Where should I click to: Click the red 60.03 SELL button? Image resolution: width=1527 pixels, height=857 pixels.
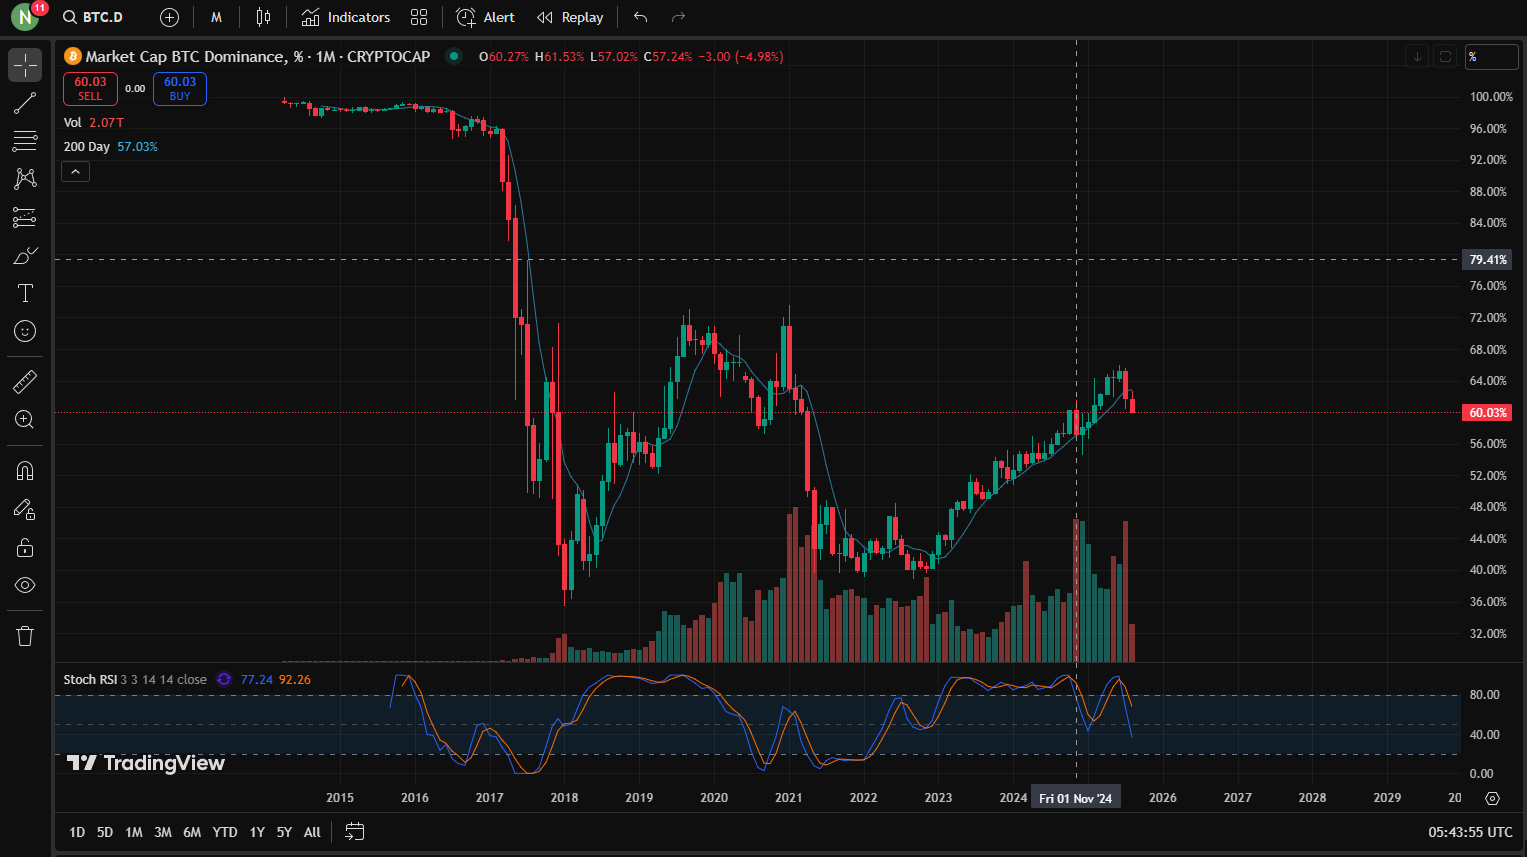tap(90, 89)
